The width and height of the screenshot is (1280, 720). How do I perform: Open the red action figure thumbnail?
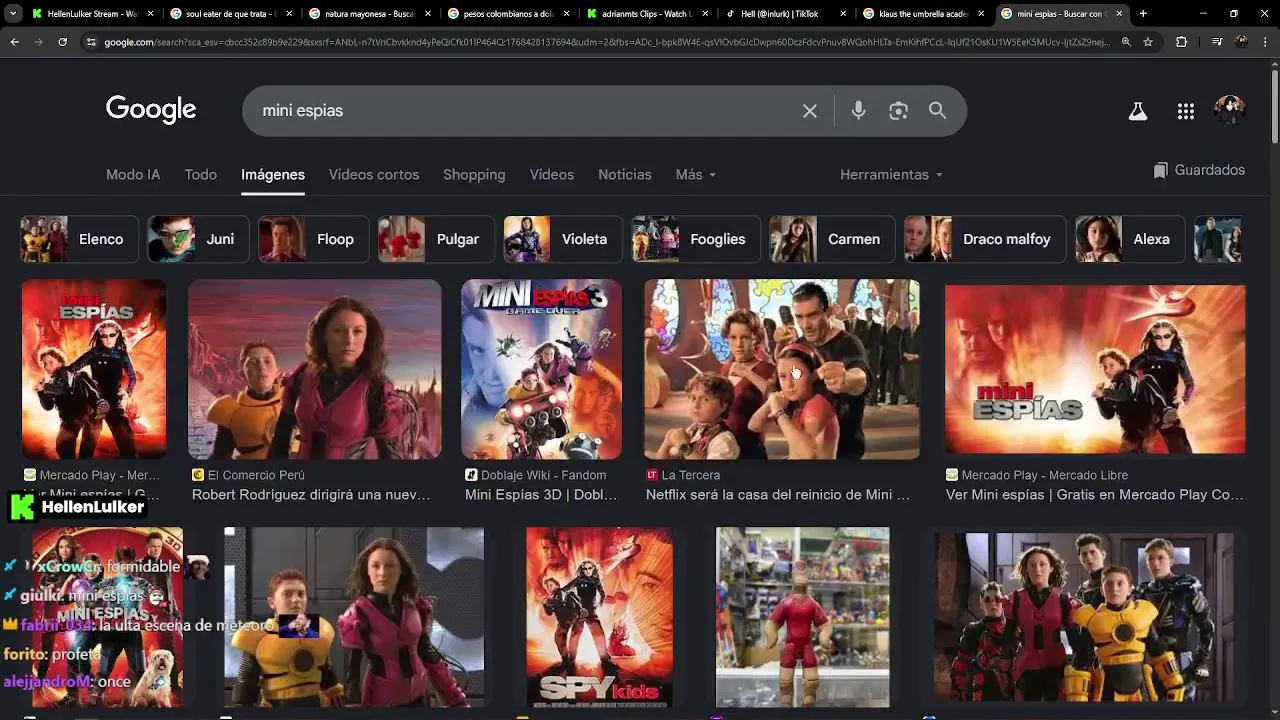[x=803, y=617]
